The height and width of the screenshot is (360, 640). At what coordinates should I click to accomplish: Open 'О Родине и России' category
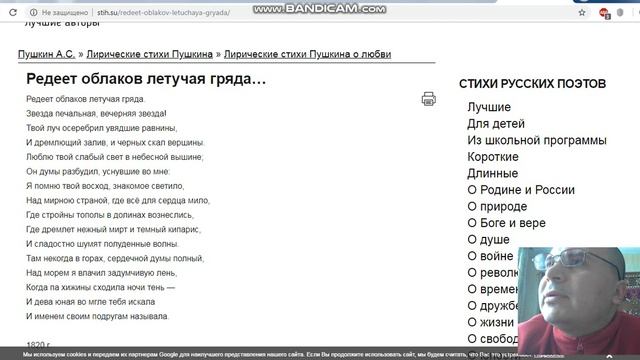(x=521, y=190)
